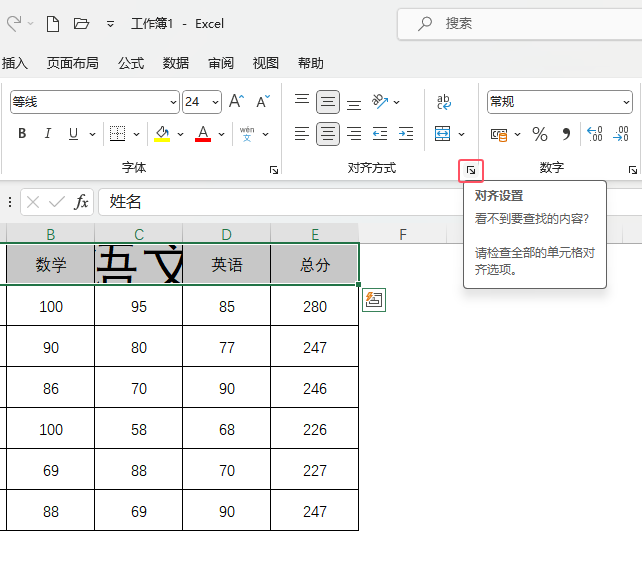Open the 字体 dialog launcher

click(x=274, y=170)
